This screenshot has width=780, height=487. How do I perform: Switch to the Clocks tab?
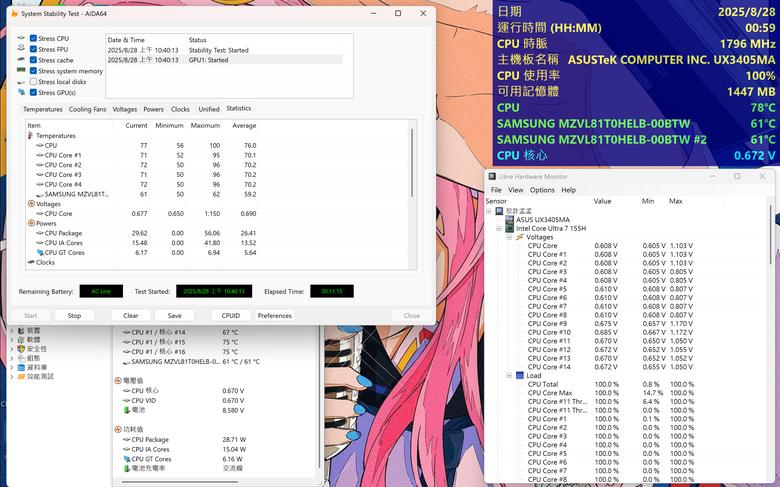coord(180,109)
